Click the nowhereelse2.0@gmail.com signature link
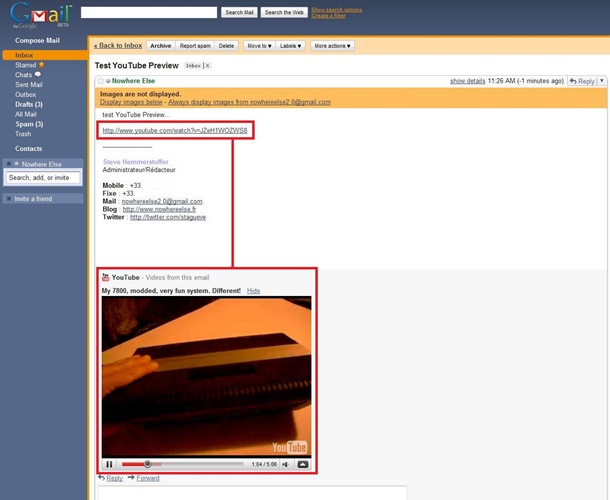 (x=162, y=201)
